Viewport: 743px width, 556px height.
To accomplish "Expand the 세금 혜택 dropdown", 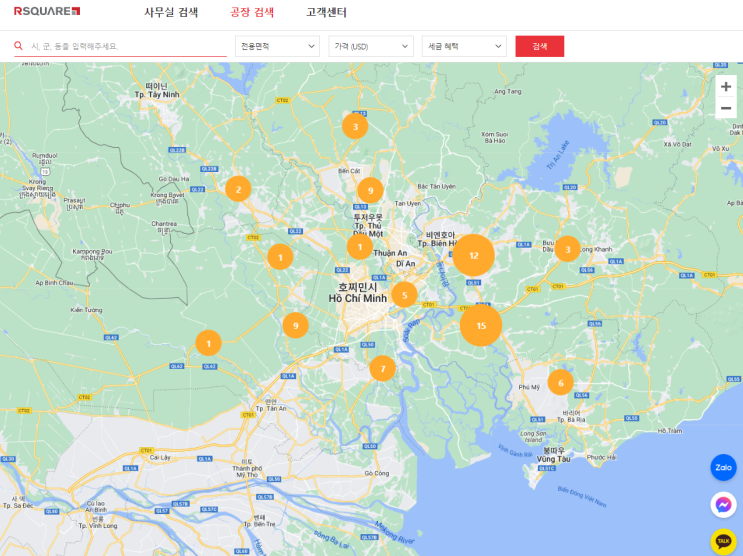I will pyautogui.click(x=464, y=46).
